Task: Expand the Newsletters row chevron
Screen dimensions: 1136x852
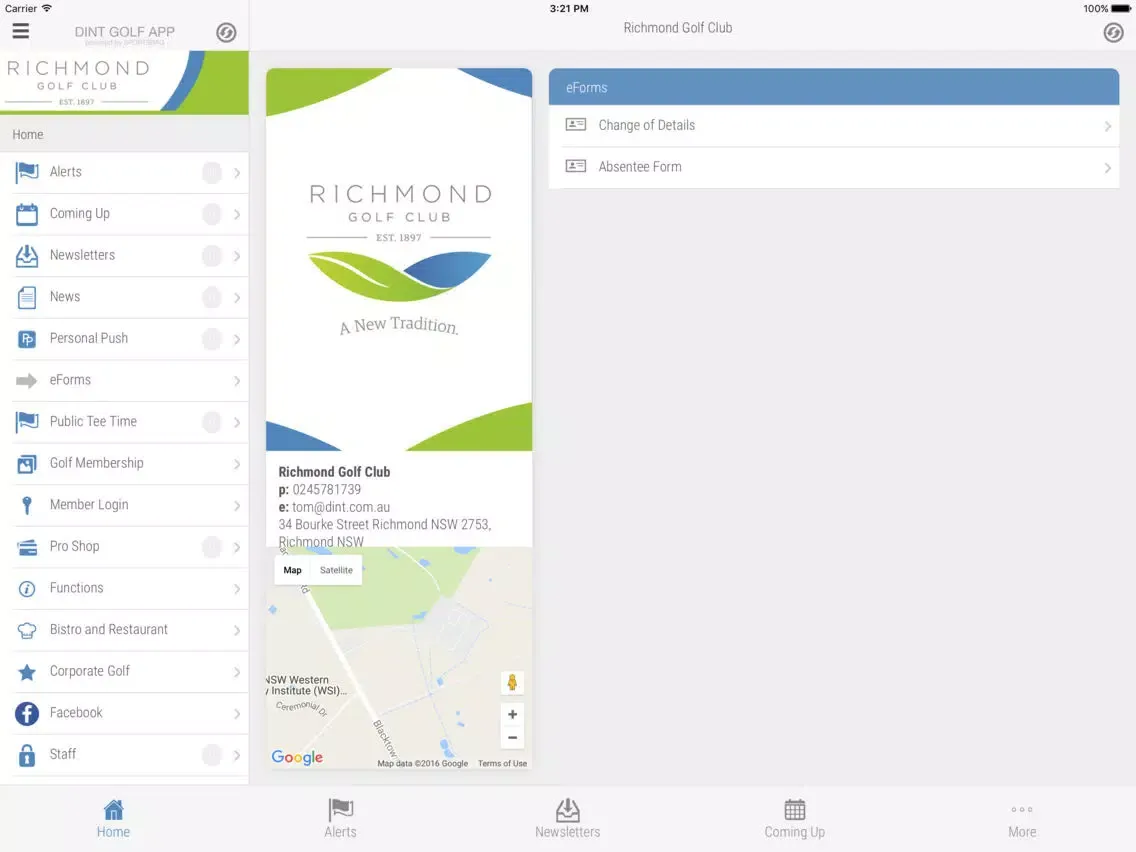Action: [x=237, y=256]
